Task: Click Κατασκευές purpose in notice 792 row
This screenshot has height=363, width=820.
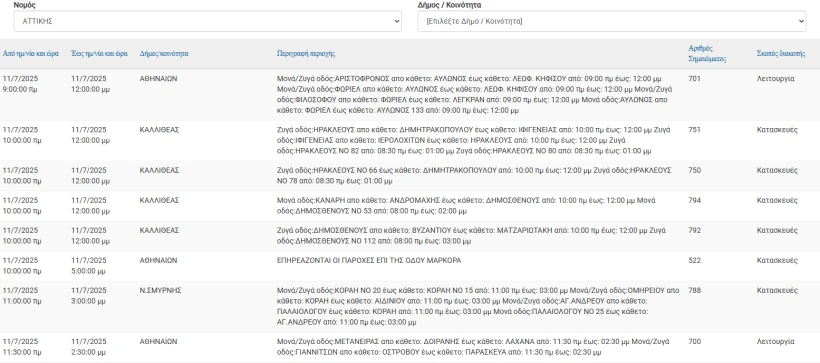Action: [x=777, y=230]
